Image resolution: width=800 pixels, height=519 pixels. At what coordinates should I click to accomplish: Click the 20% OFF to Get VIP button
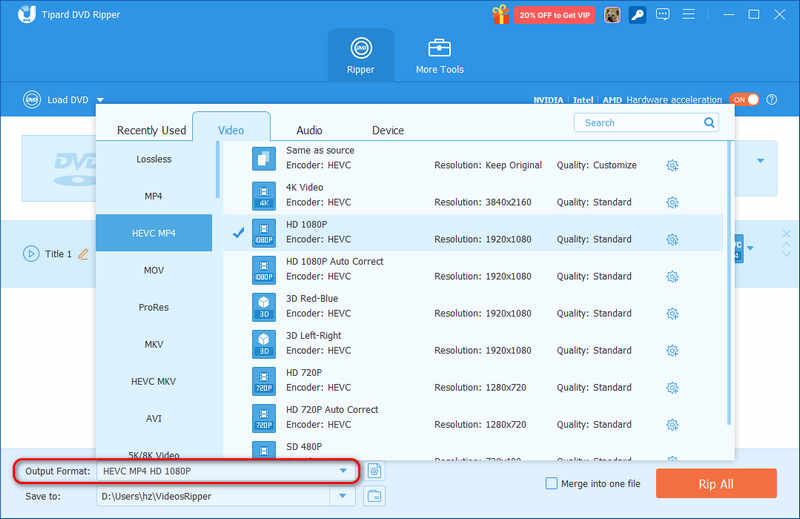pos(554,15)
